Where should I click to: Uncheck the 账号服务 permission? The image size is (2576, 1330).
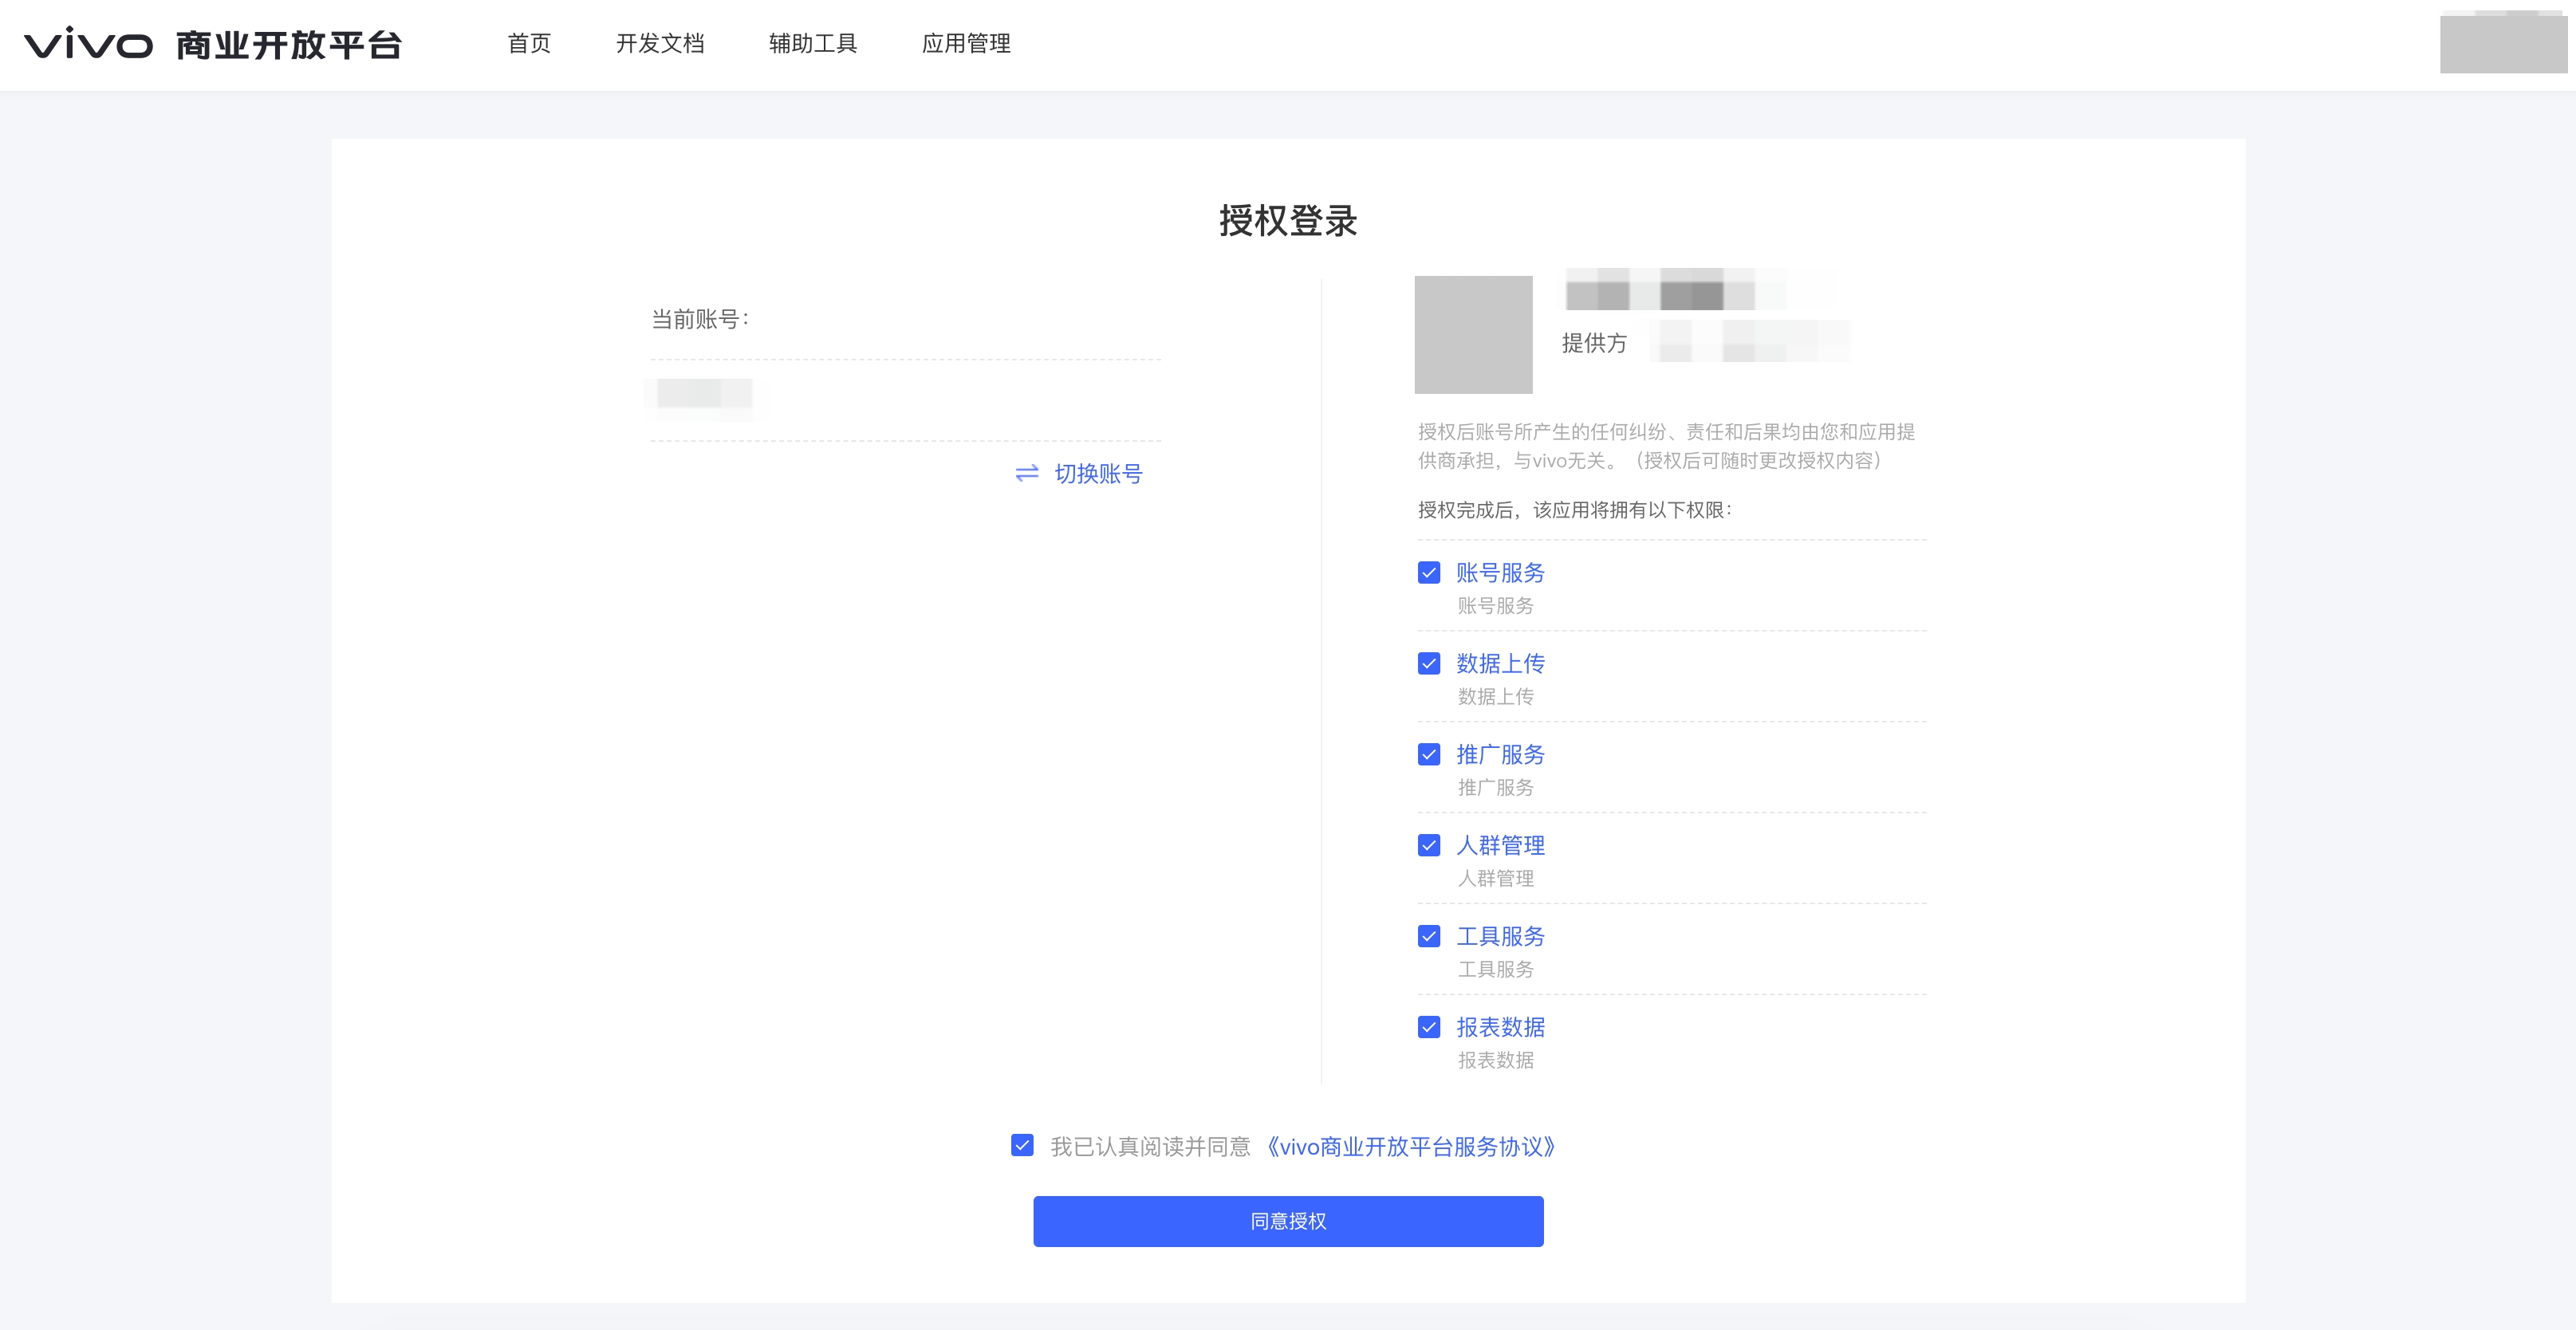(x=1429, y=572)
